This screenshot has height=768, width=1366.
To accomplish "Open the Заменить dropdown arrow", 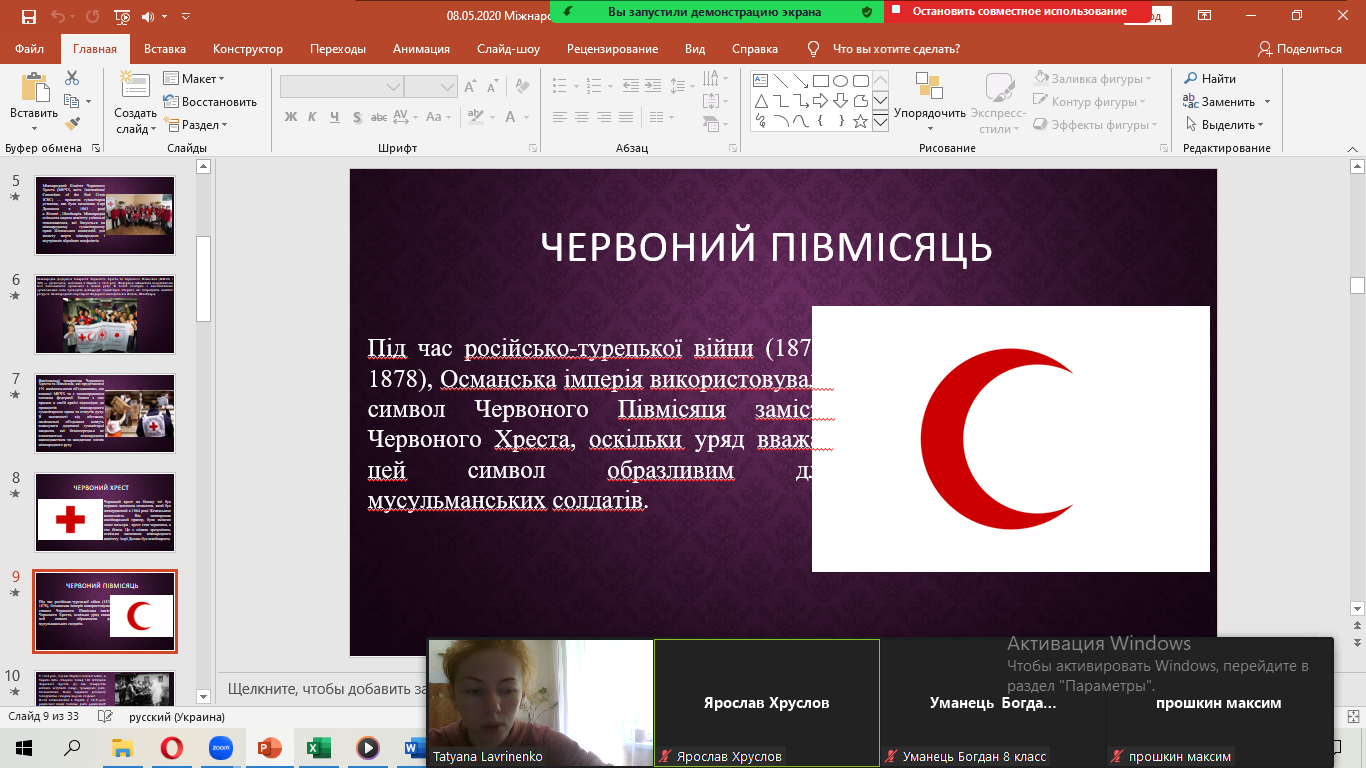I will click(1266, 102).
